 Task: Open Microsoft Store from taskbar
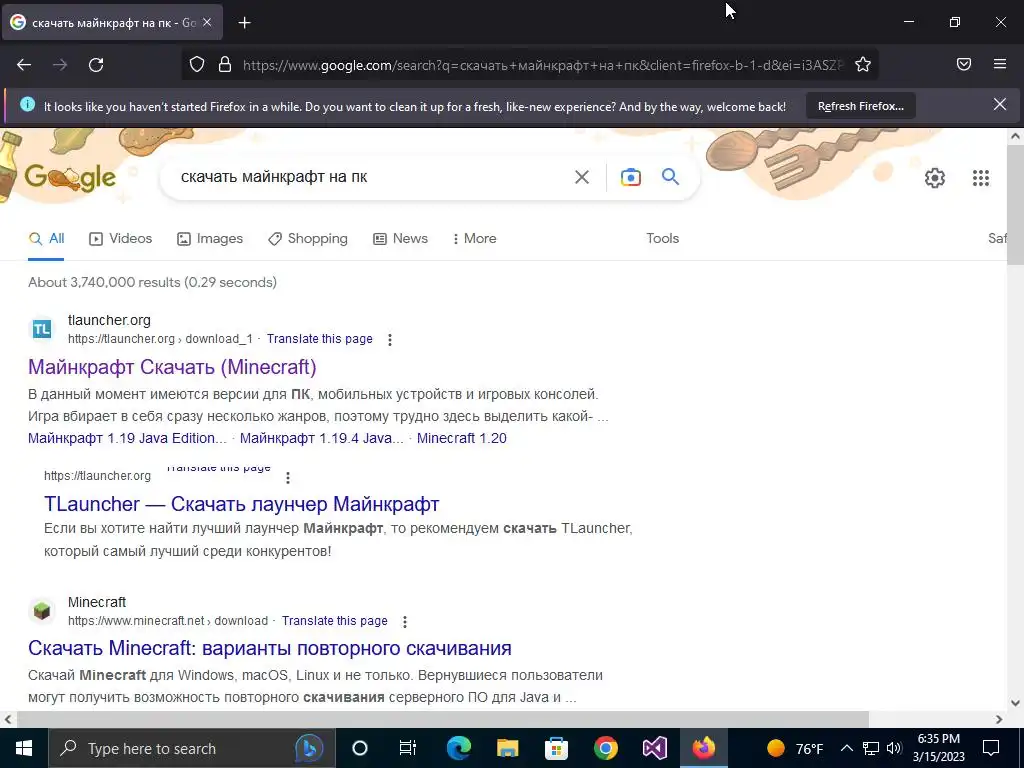coord(556,748)
